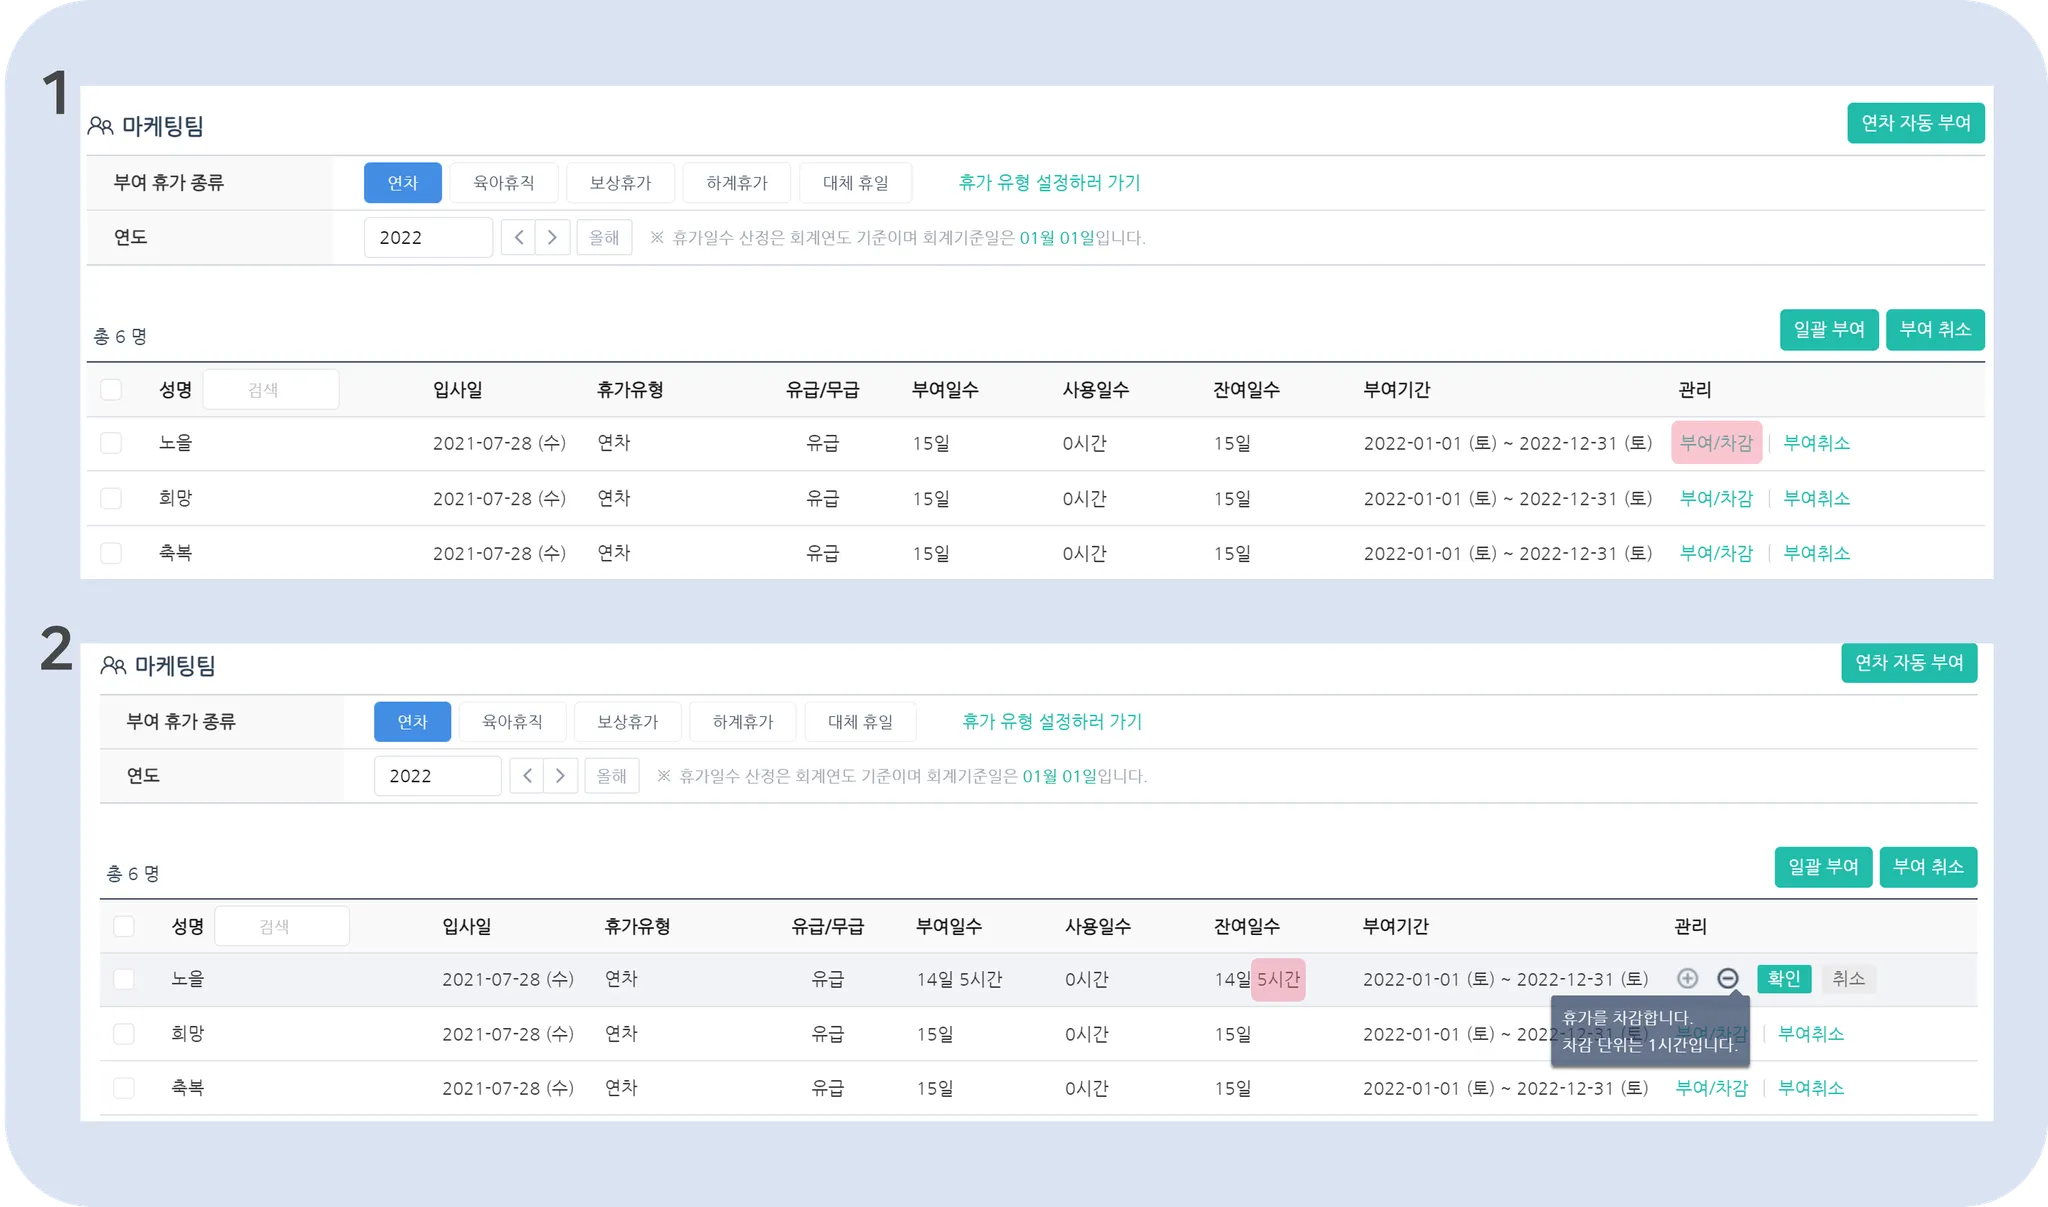Image resolution: width=2048 pixels, height=1207 pixels.
Task: Click the highlighted 부여/차감 link for 노을
Action: point(1716,443)
